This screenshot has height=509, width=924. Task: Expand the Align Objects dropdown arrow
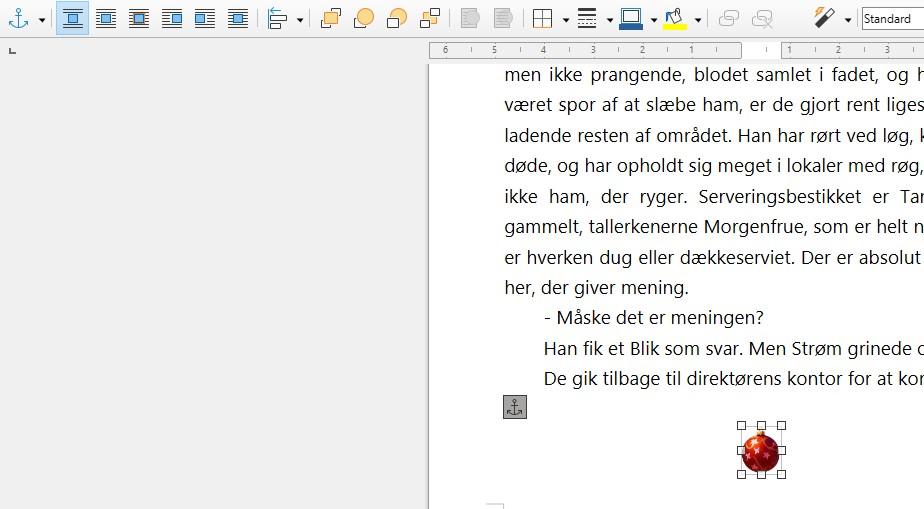click(x=299, y=19)
